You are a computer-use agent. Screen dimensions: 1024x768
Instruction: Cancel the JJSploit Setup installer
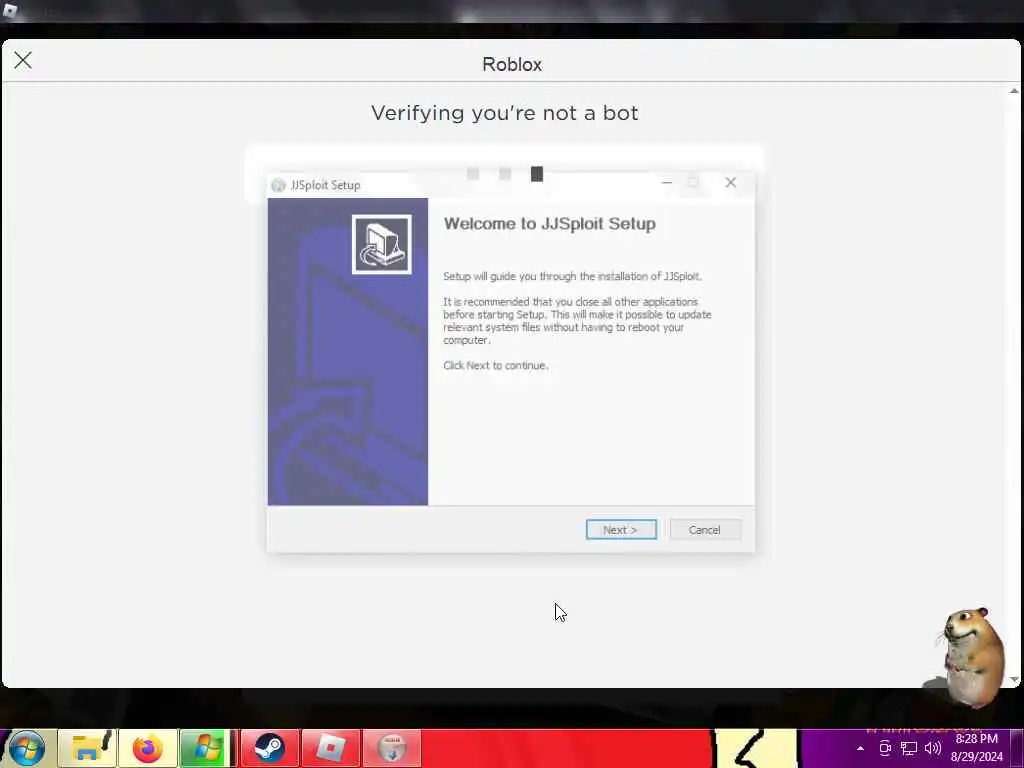point(705,530)
